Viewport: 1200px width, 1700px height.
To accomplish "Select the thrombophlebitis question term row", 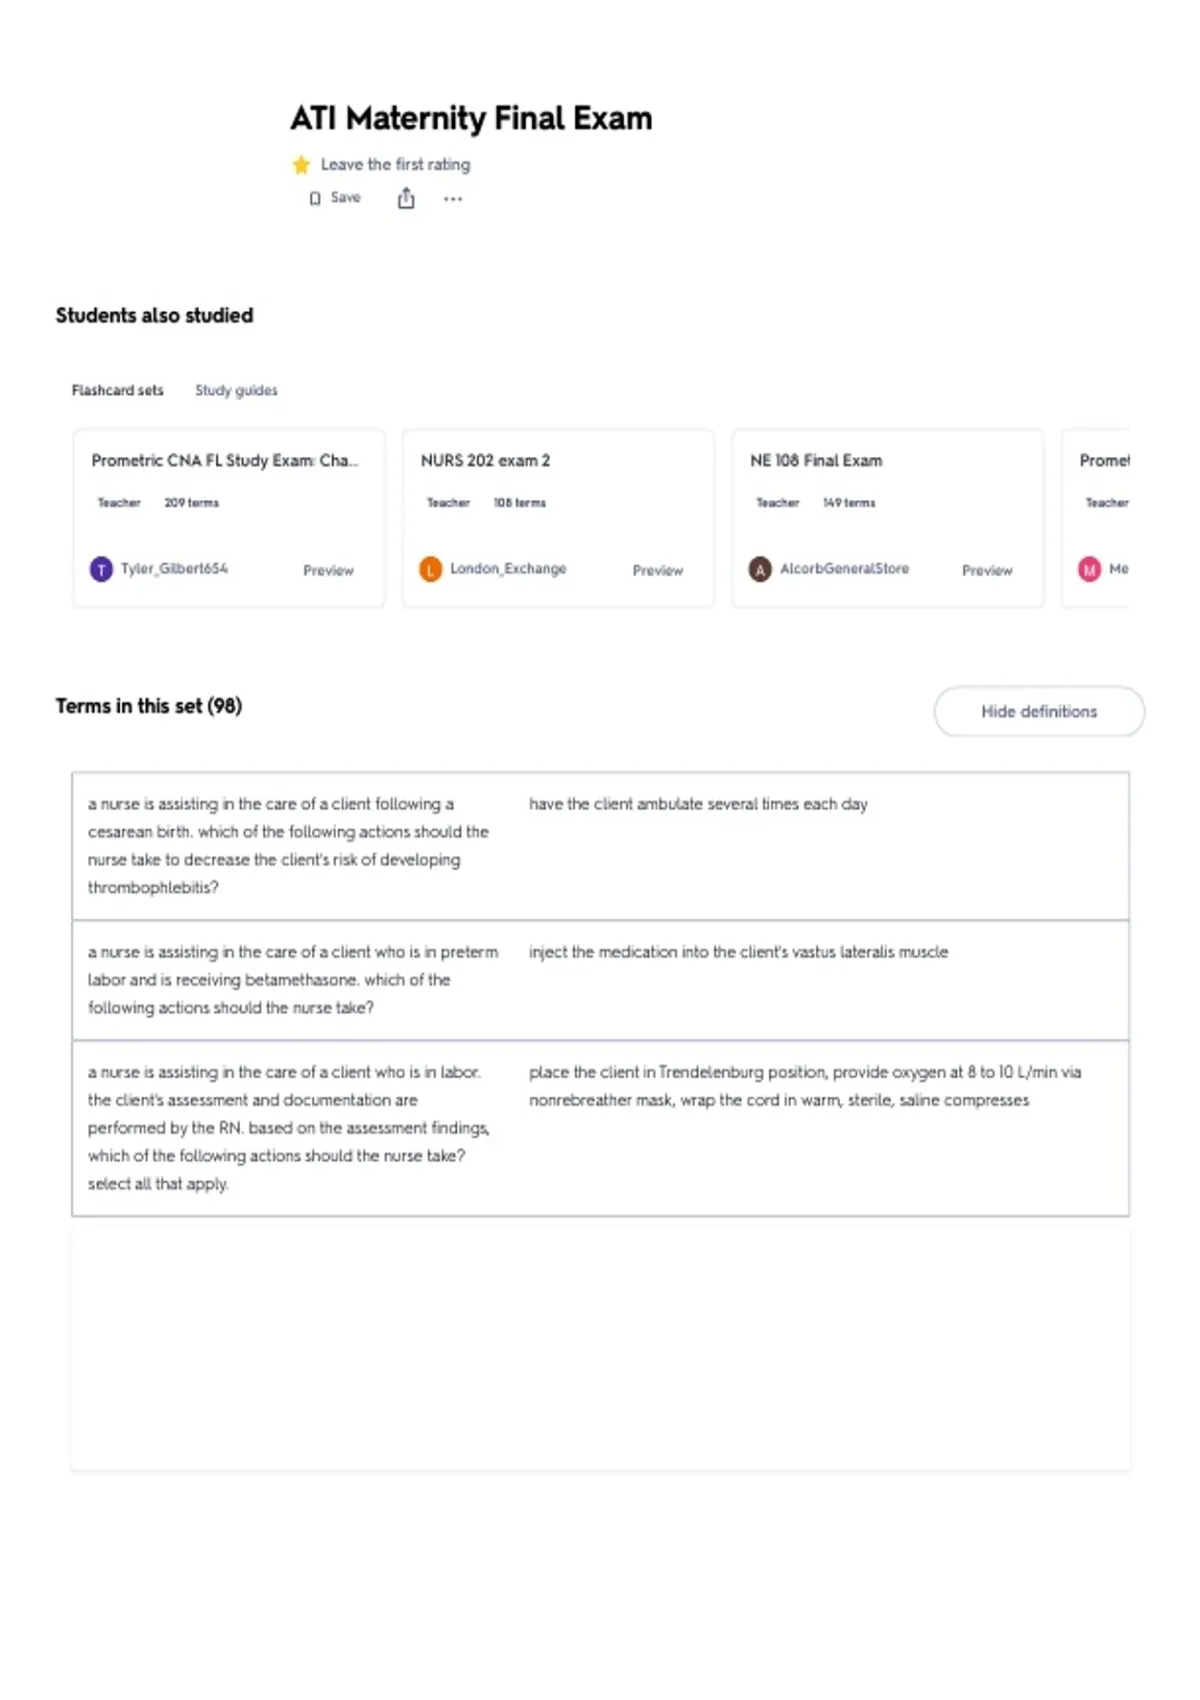I will coord(600,846).
